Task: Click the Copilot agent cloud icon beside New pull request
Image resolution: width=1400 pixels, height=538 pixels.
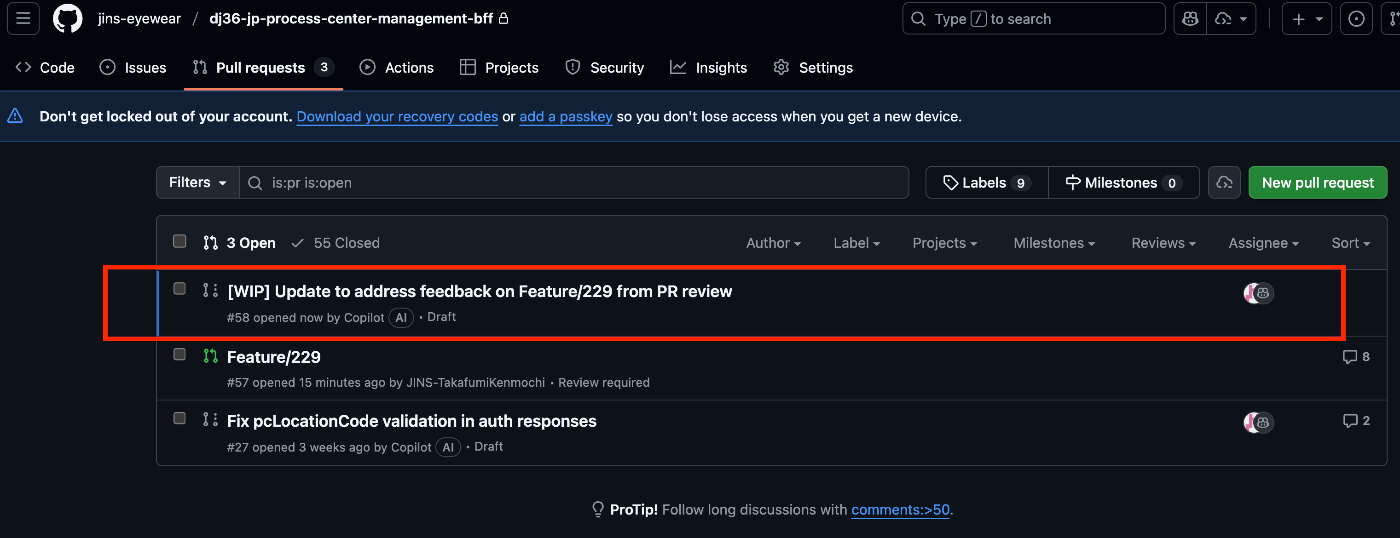Action: [x=1224, y=182]
